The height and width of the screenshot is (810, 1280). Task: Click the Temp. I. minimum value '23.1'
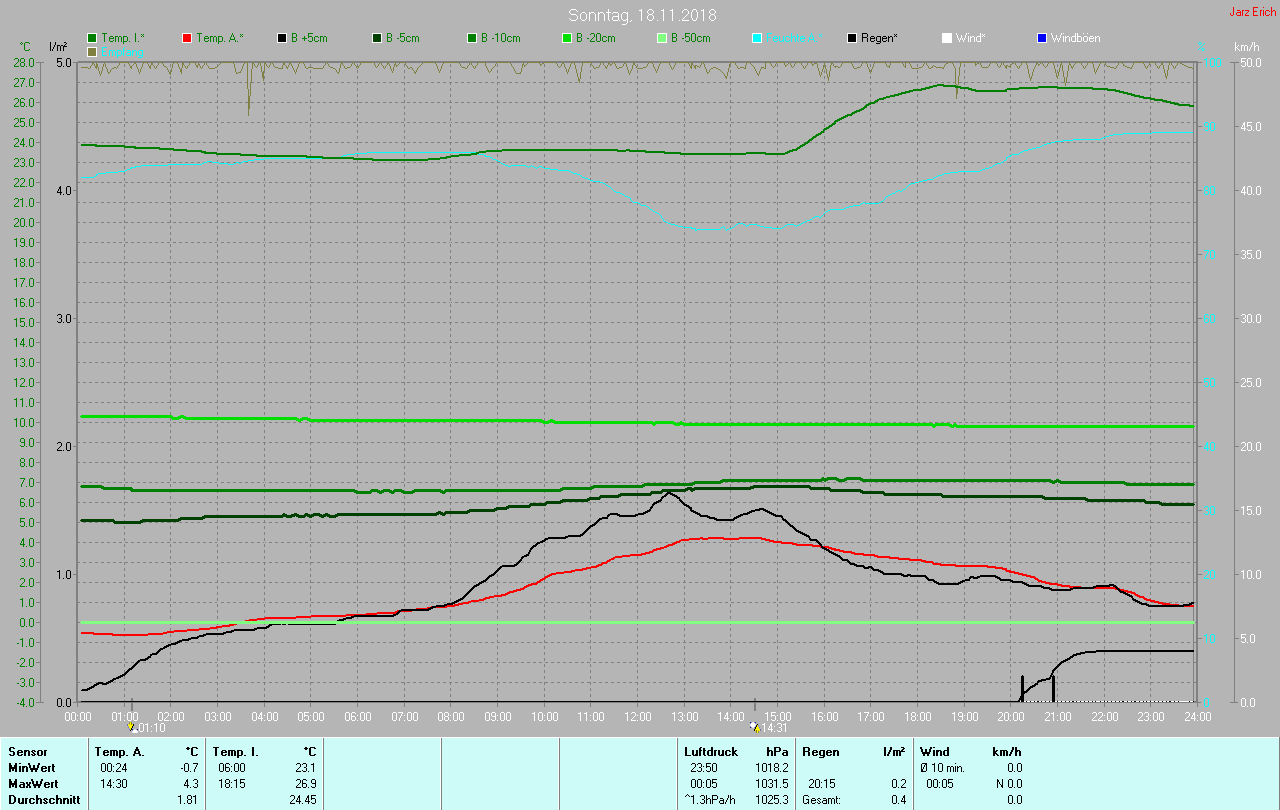click(x=305, y=767)
